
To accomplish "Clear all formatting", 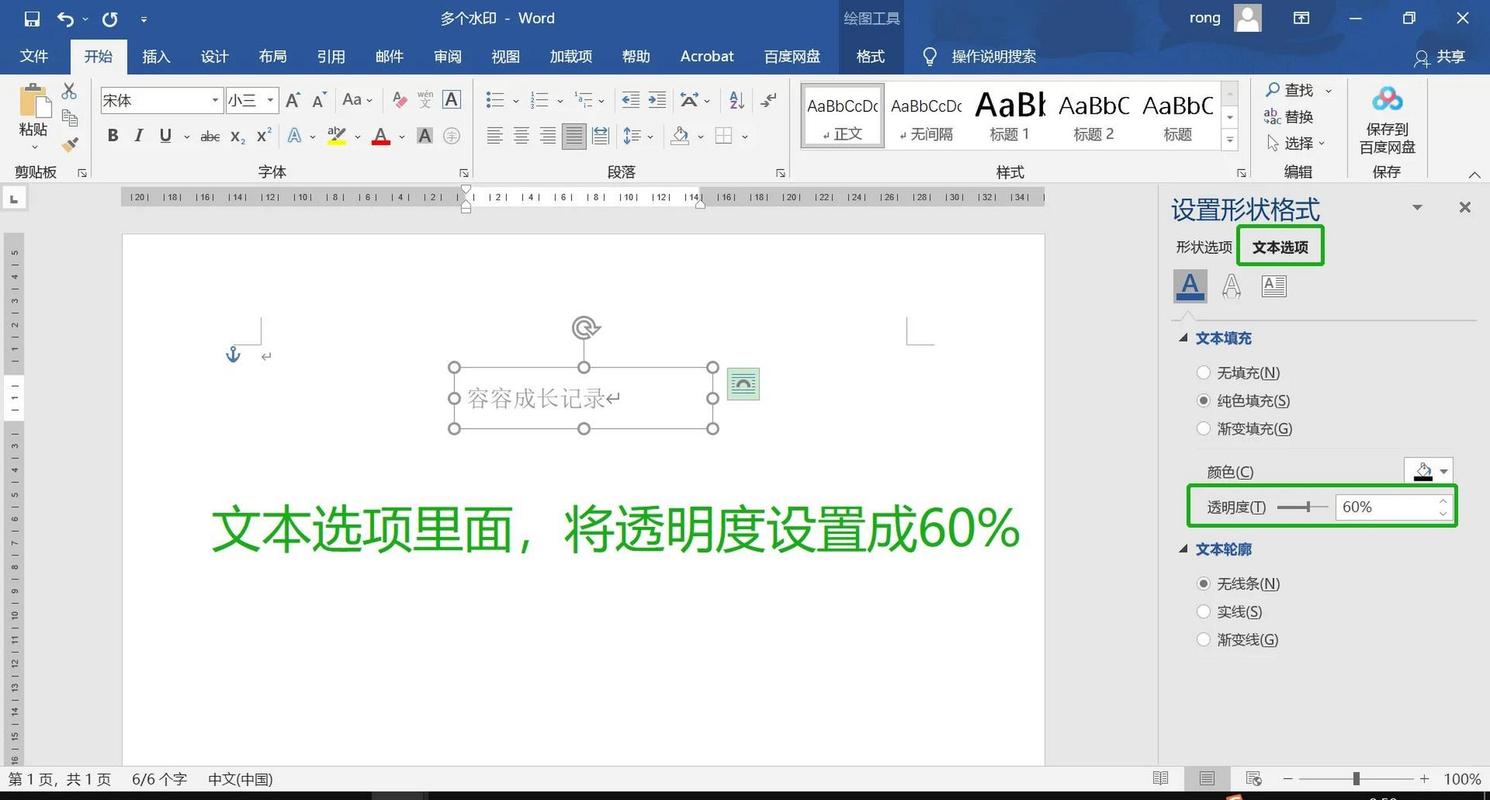I will pos(399,100).
